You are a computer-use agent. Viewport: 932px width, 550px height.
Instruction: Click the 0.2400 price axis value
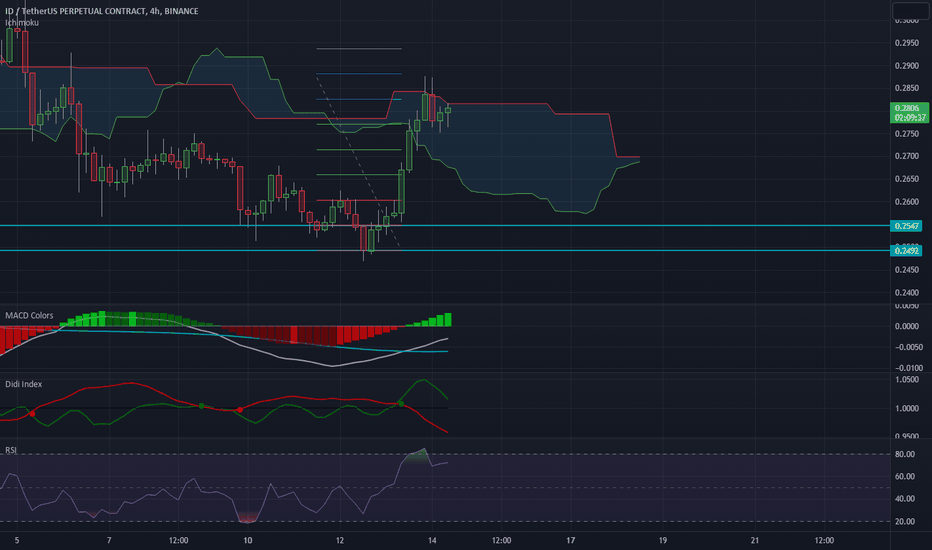(x=906, y=293)
